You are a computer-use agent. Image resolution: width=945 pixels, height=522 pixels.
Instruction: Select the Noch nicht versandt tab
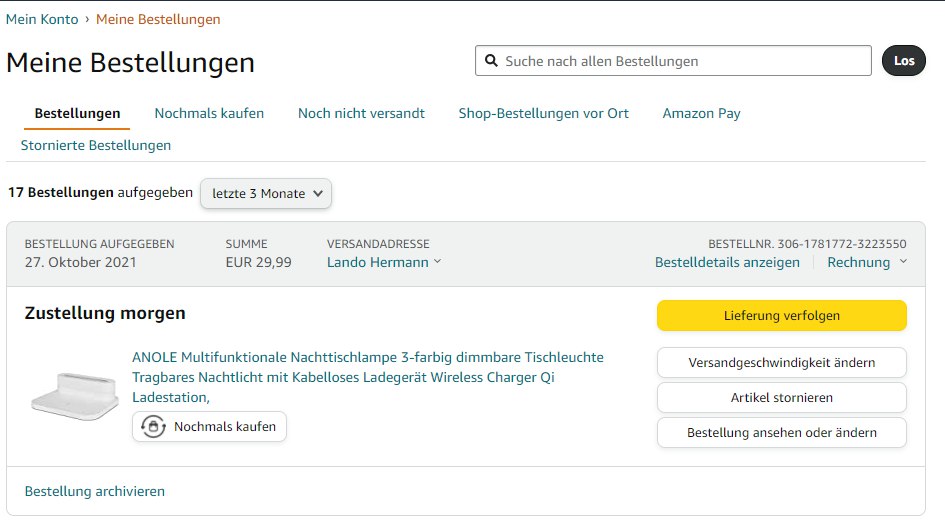point(361,113)
